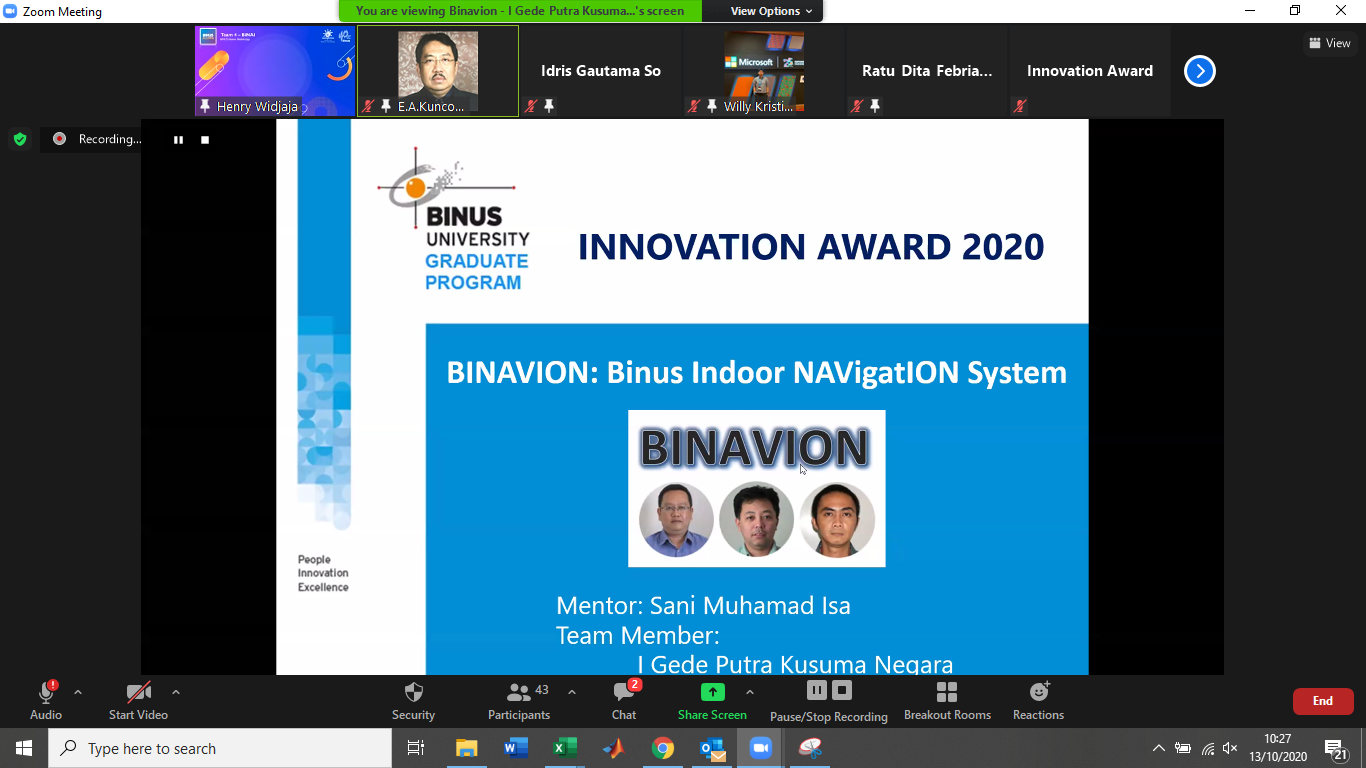Screen dimensions: 1366x768
Task: Select E.A.Kunco video thumbnail
Action: coord(438,71)
